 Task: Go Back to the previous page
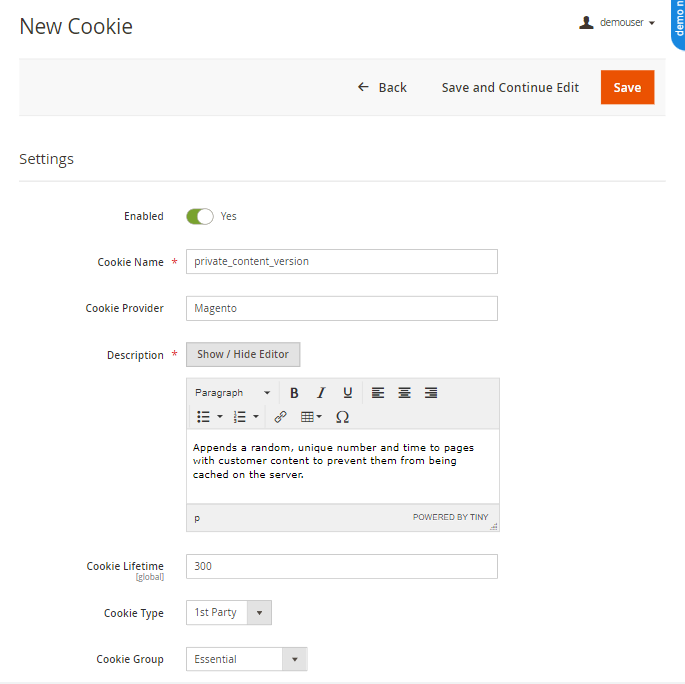click(382, 87)
